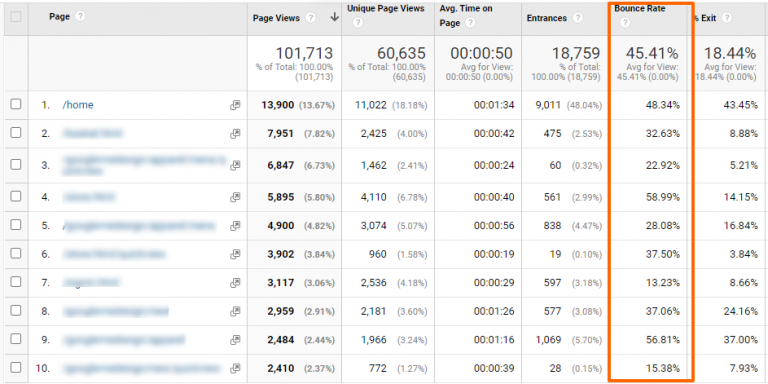Toggle the select-all checkbox in header
This screenshot has width=768, height=384.
pyautogui.click(x=16, y=17)
